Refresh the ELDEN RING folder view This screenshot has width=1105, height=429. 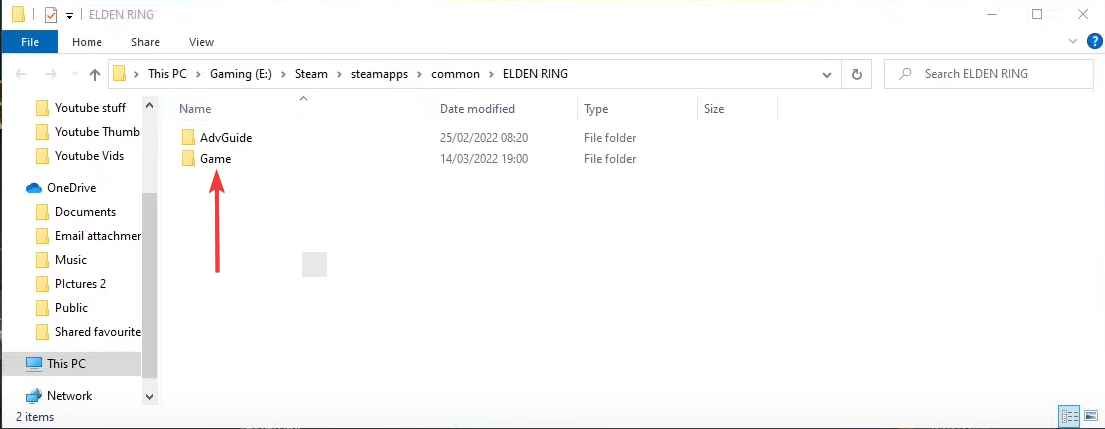[x=857, y=74]
